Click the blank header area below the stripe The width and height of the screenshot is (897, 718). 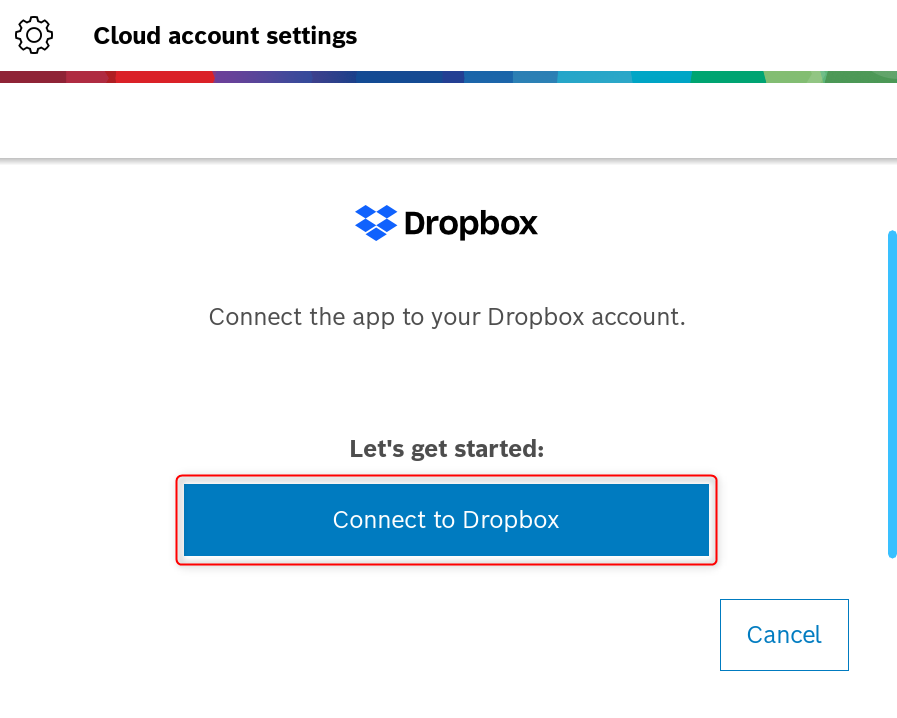tap(448, 120)
